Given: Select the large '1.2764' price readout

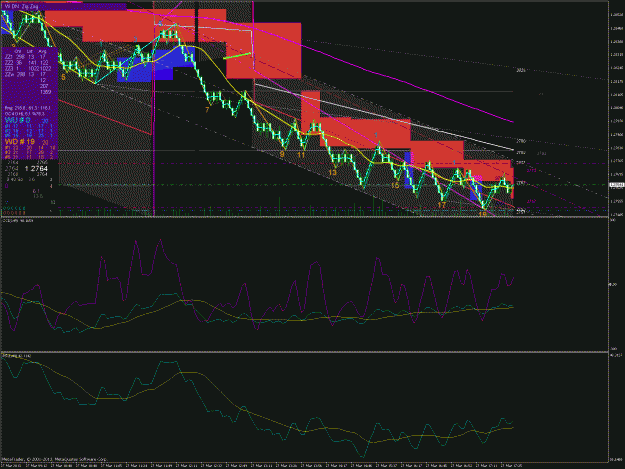Looking at the screenshot, I should 36,169.
